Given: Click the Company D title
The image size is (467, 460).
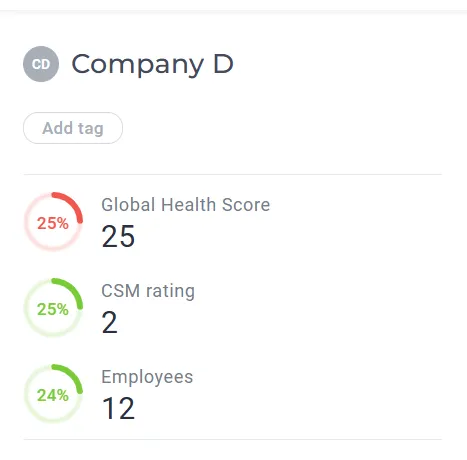Looking at the screenshot, I should pyautogui.click(x=152, y=64).
